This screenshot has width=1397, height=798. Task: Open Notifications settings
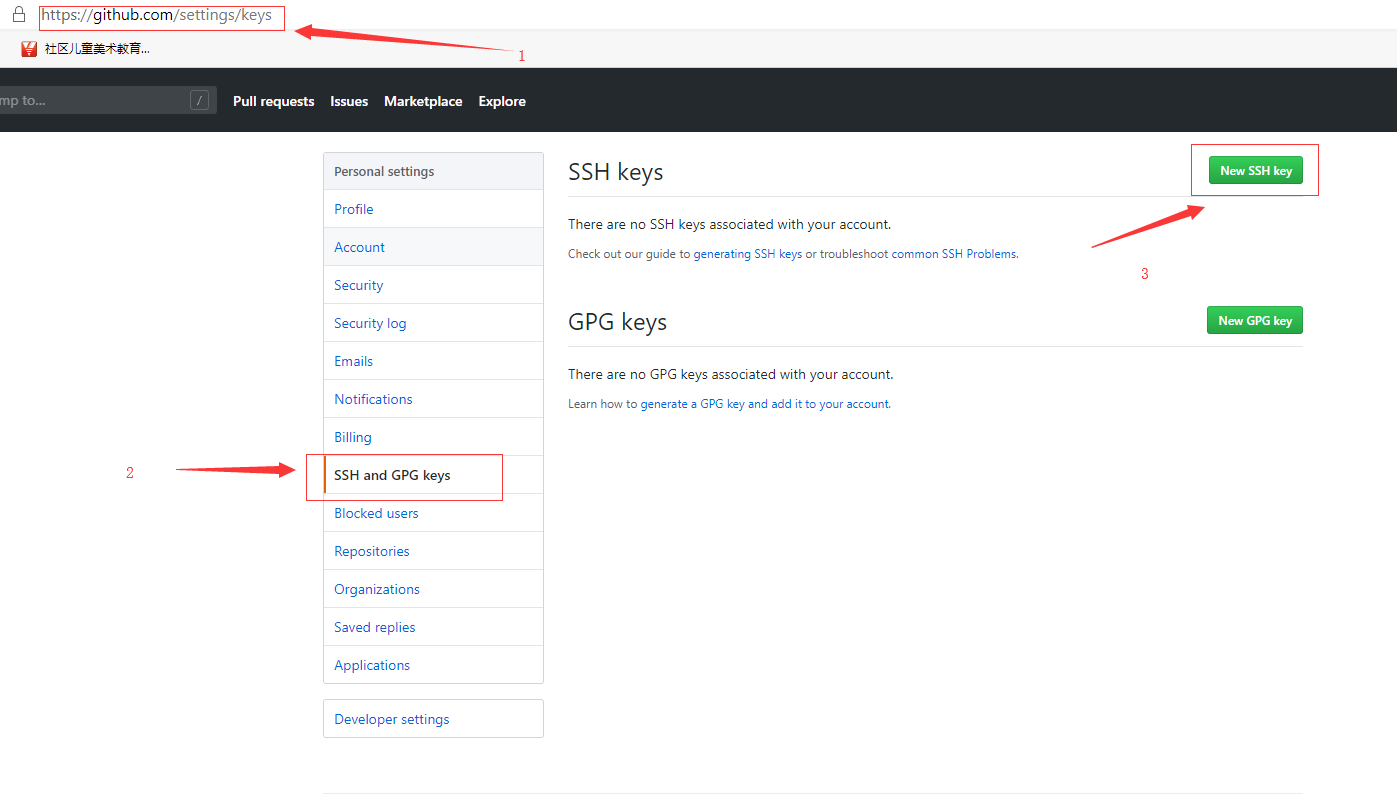coord(433,399)
